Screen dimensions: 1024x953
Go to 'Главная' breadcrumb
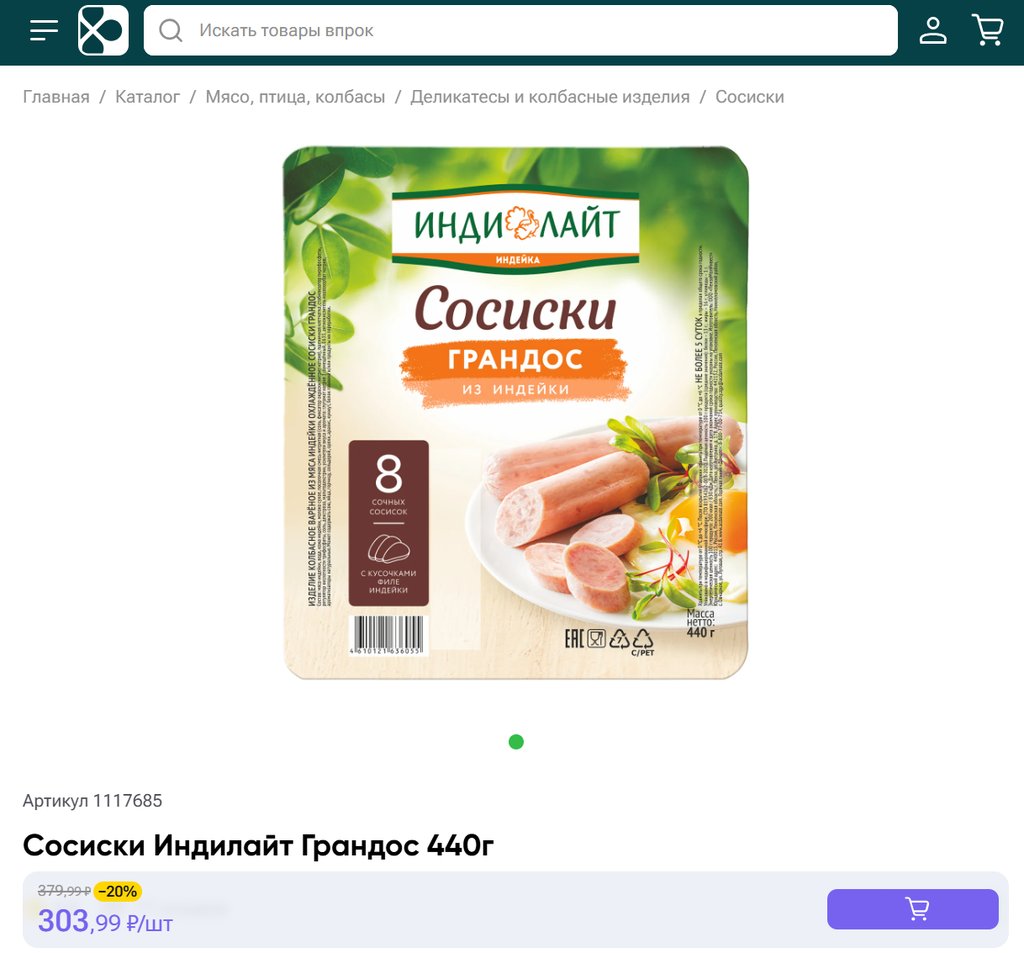pos(56,97)
